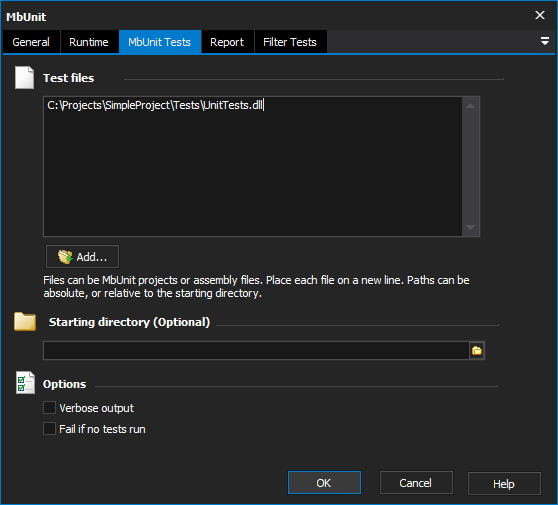
Task: Click the Options checklist icon
Action: tap(25, 383)
